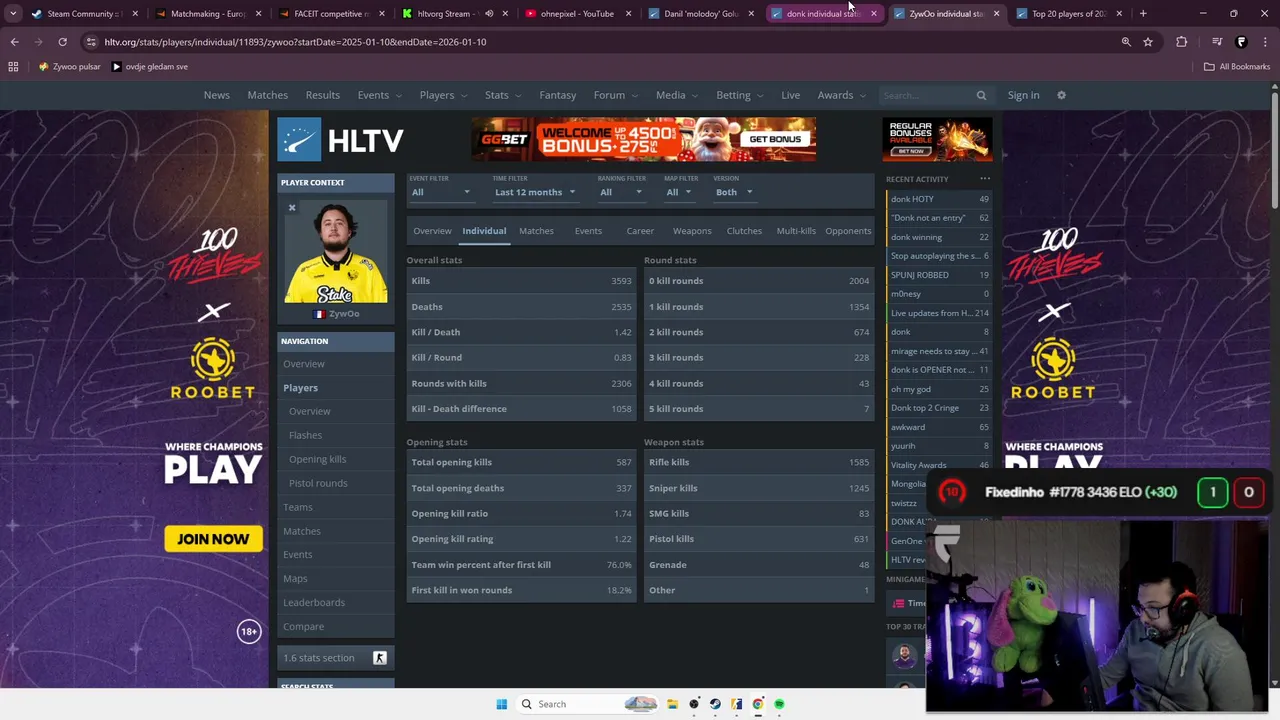Open the Chrome three-dot menu
The width and height of the screenshot is (1280, 720).
pyautogui.click(x=1265, y=42)
